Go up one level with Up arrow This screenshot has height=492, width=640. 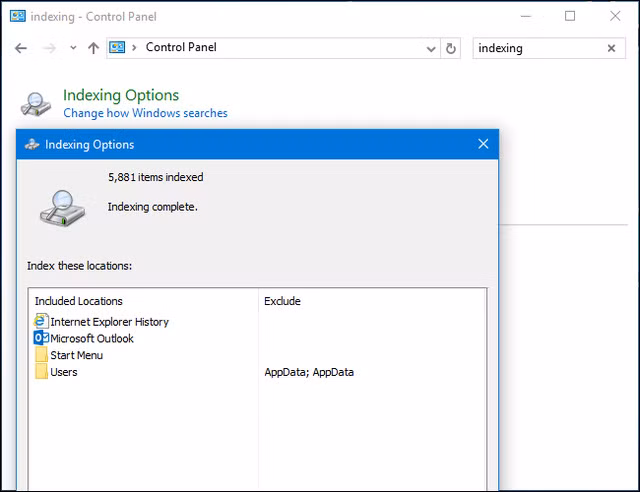tap(93, 48)
